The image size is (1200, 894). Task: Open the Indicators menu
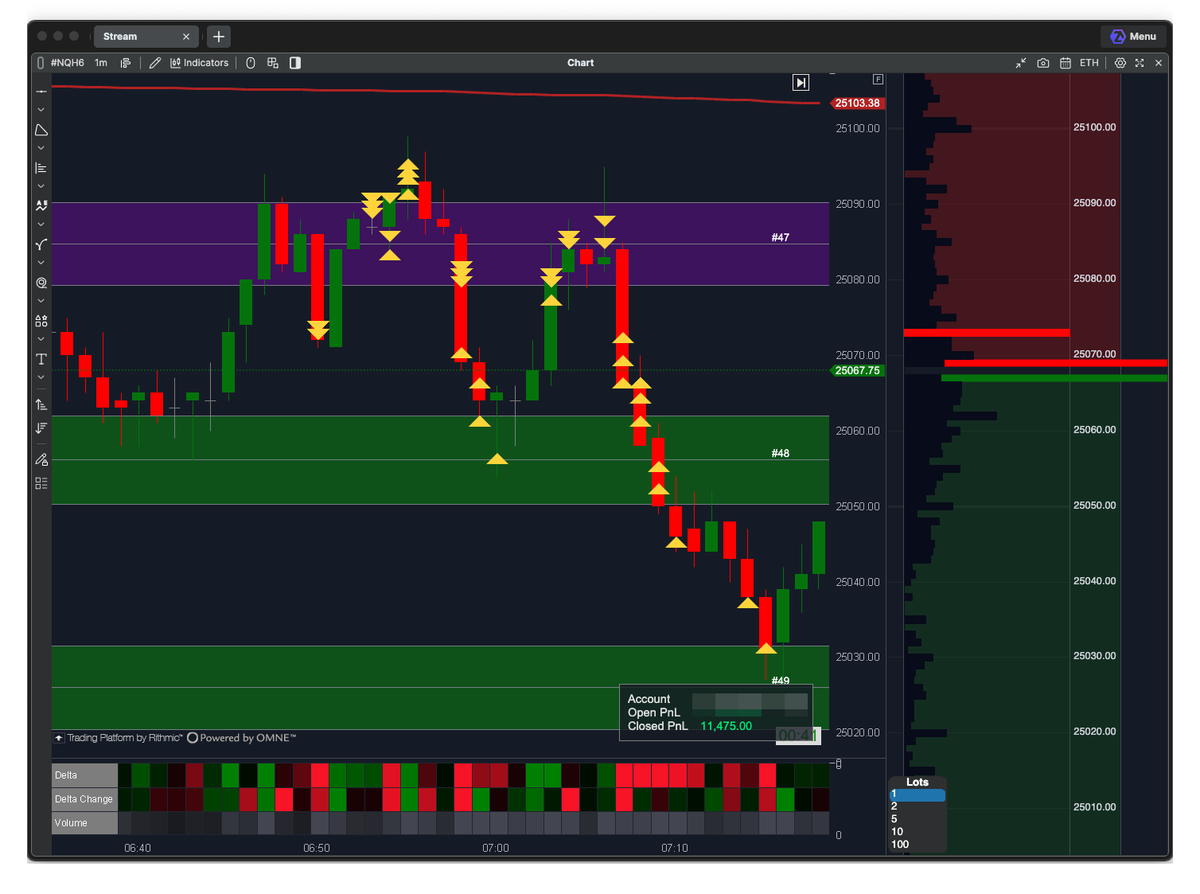click(199, 63)
